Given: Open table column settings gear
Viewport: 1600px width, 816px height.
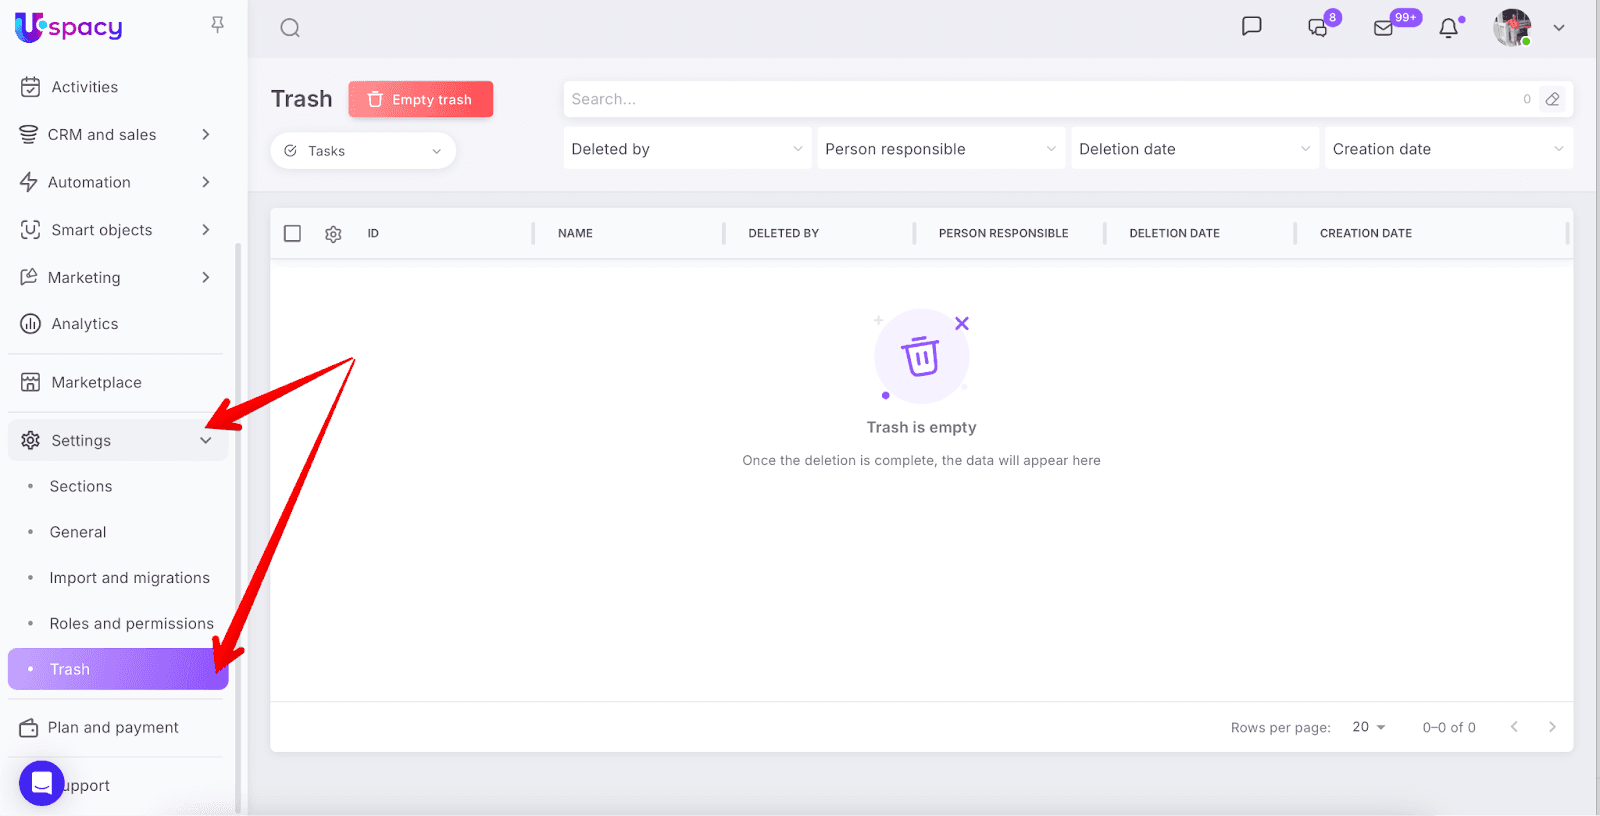Looking at the screenshot, I should pyautogui.click(x=333, y=234).
